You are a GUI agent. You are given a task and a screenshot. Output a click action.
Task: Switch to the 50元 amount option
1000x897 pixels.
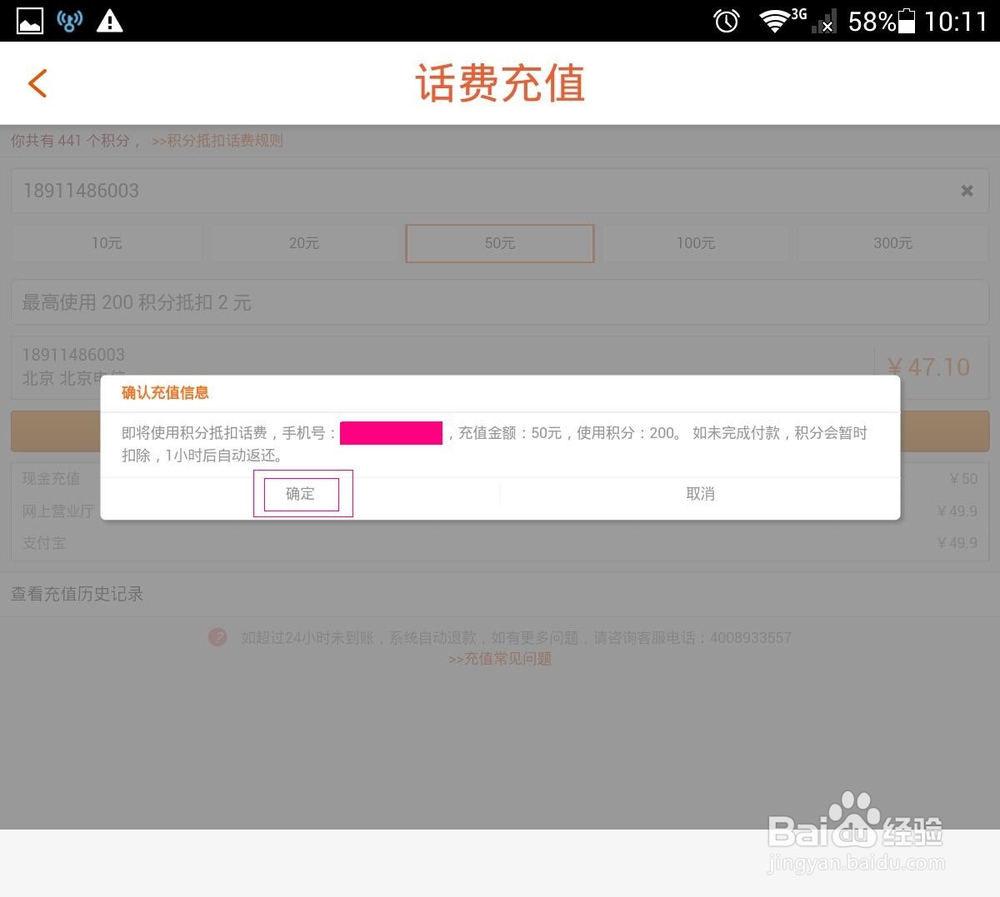pos(500,243)
